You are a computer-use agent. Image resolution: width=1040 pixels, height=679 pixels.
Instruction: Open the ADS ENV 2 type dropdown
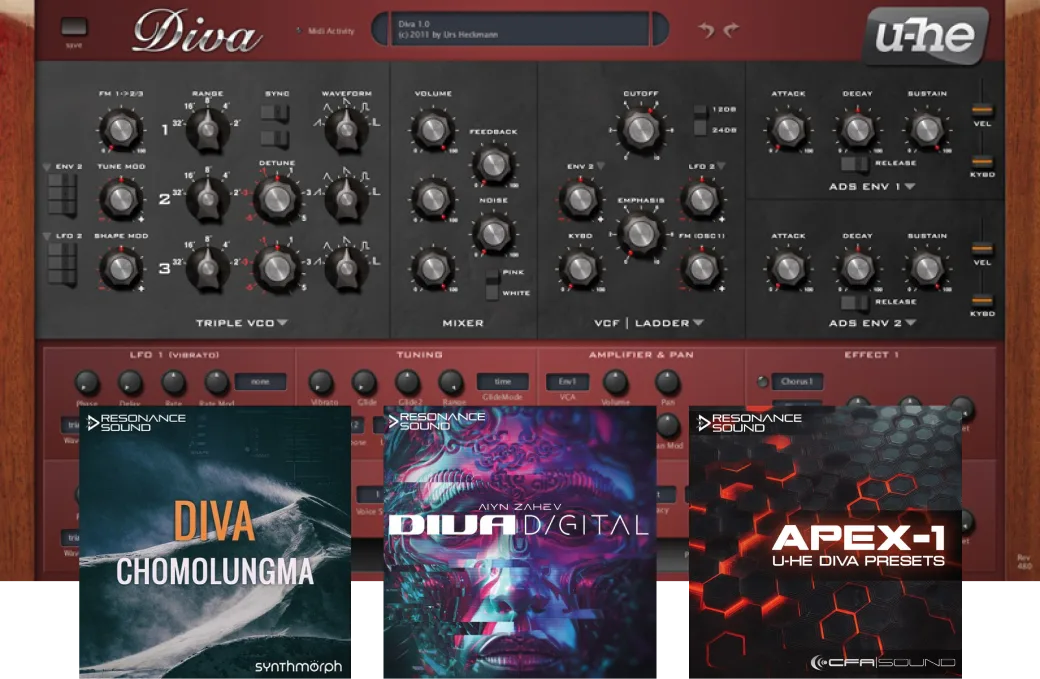point(910,323)
